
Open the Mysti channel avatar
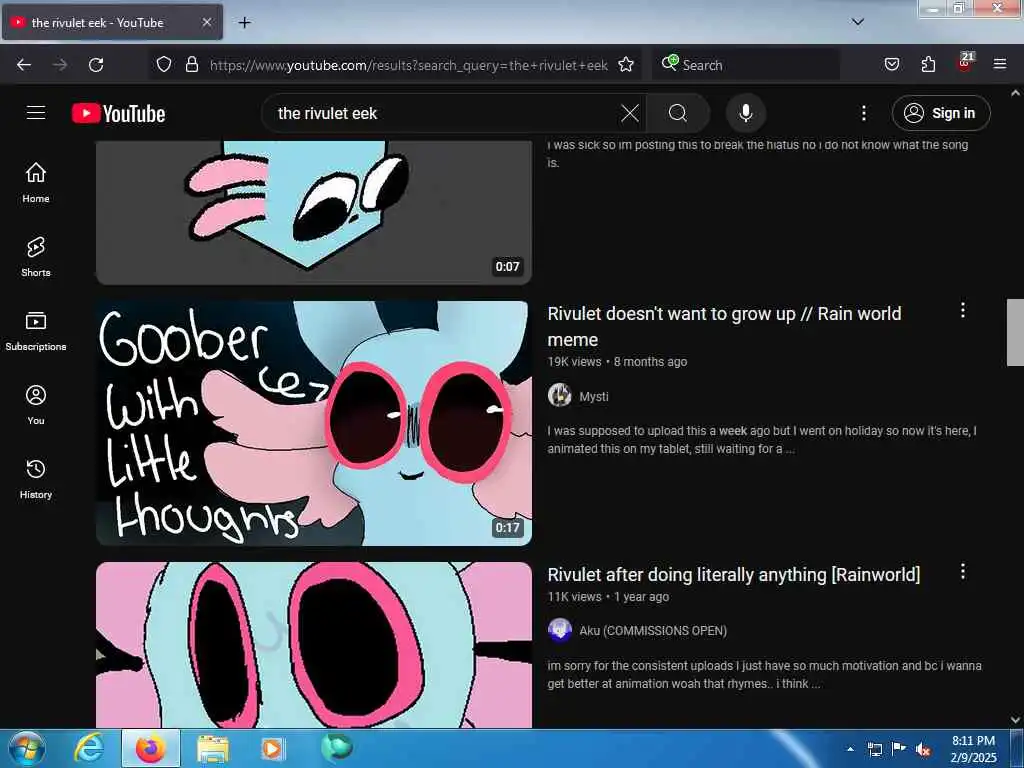560,395
